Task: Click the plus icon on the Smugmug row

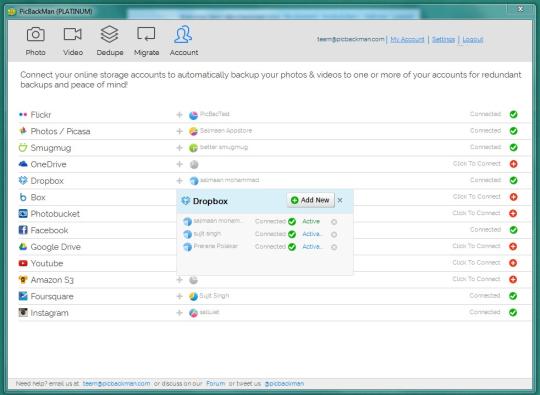Action: (179, 148)
